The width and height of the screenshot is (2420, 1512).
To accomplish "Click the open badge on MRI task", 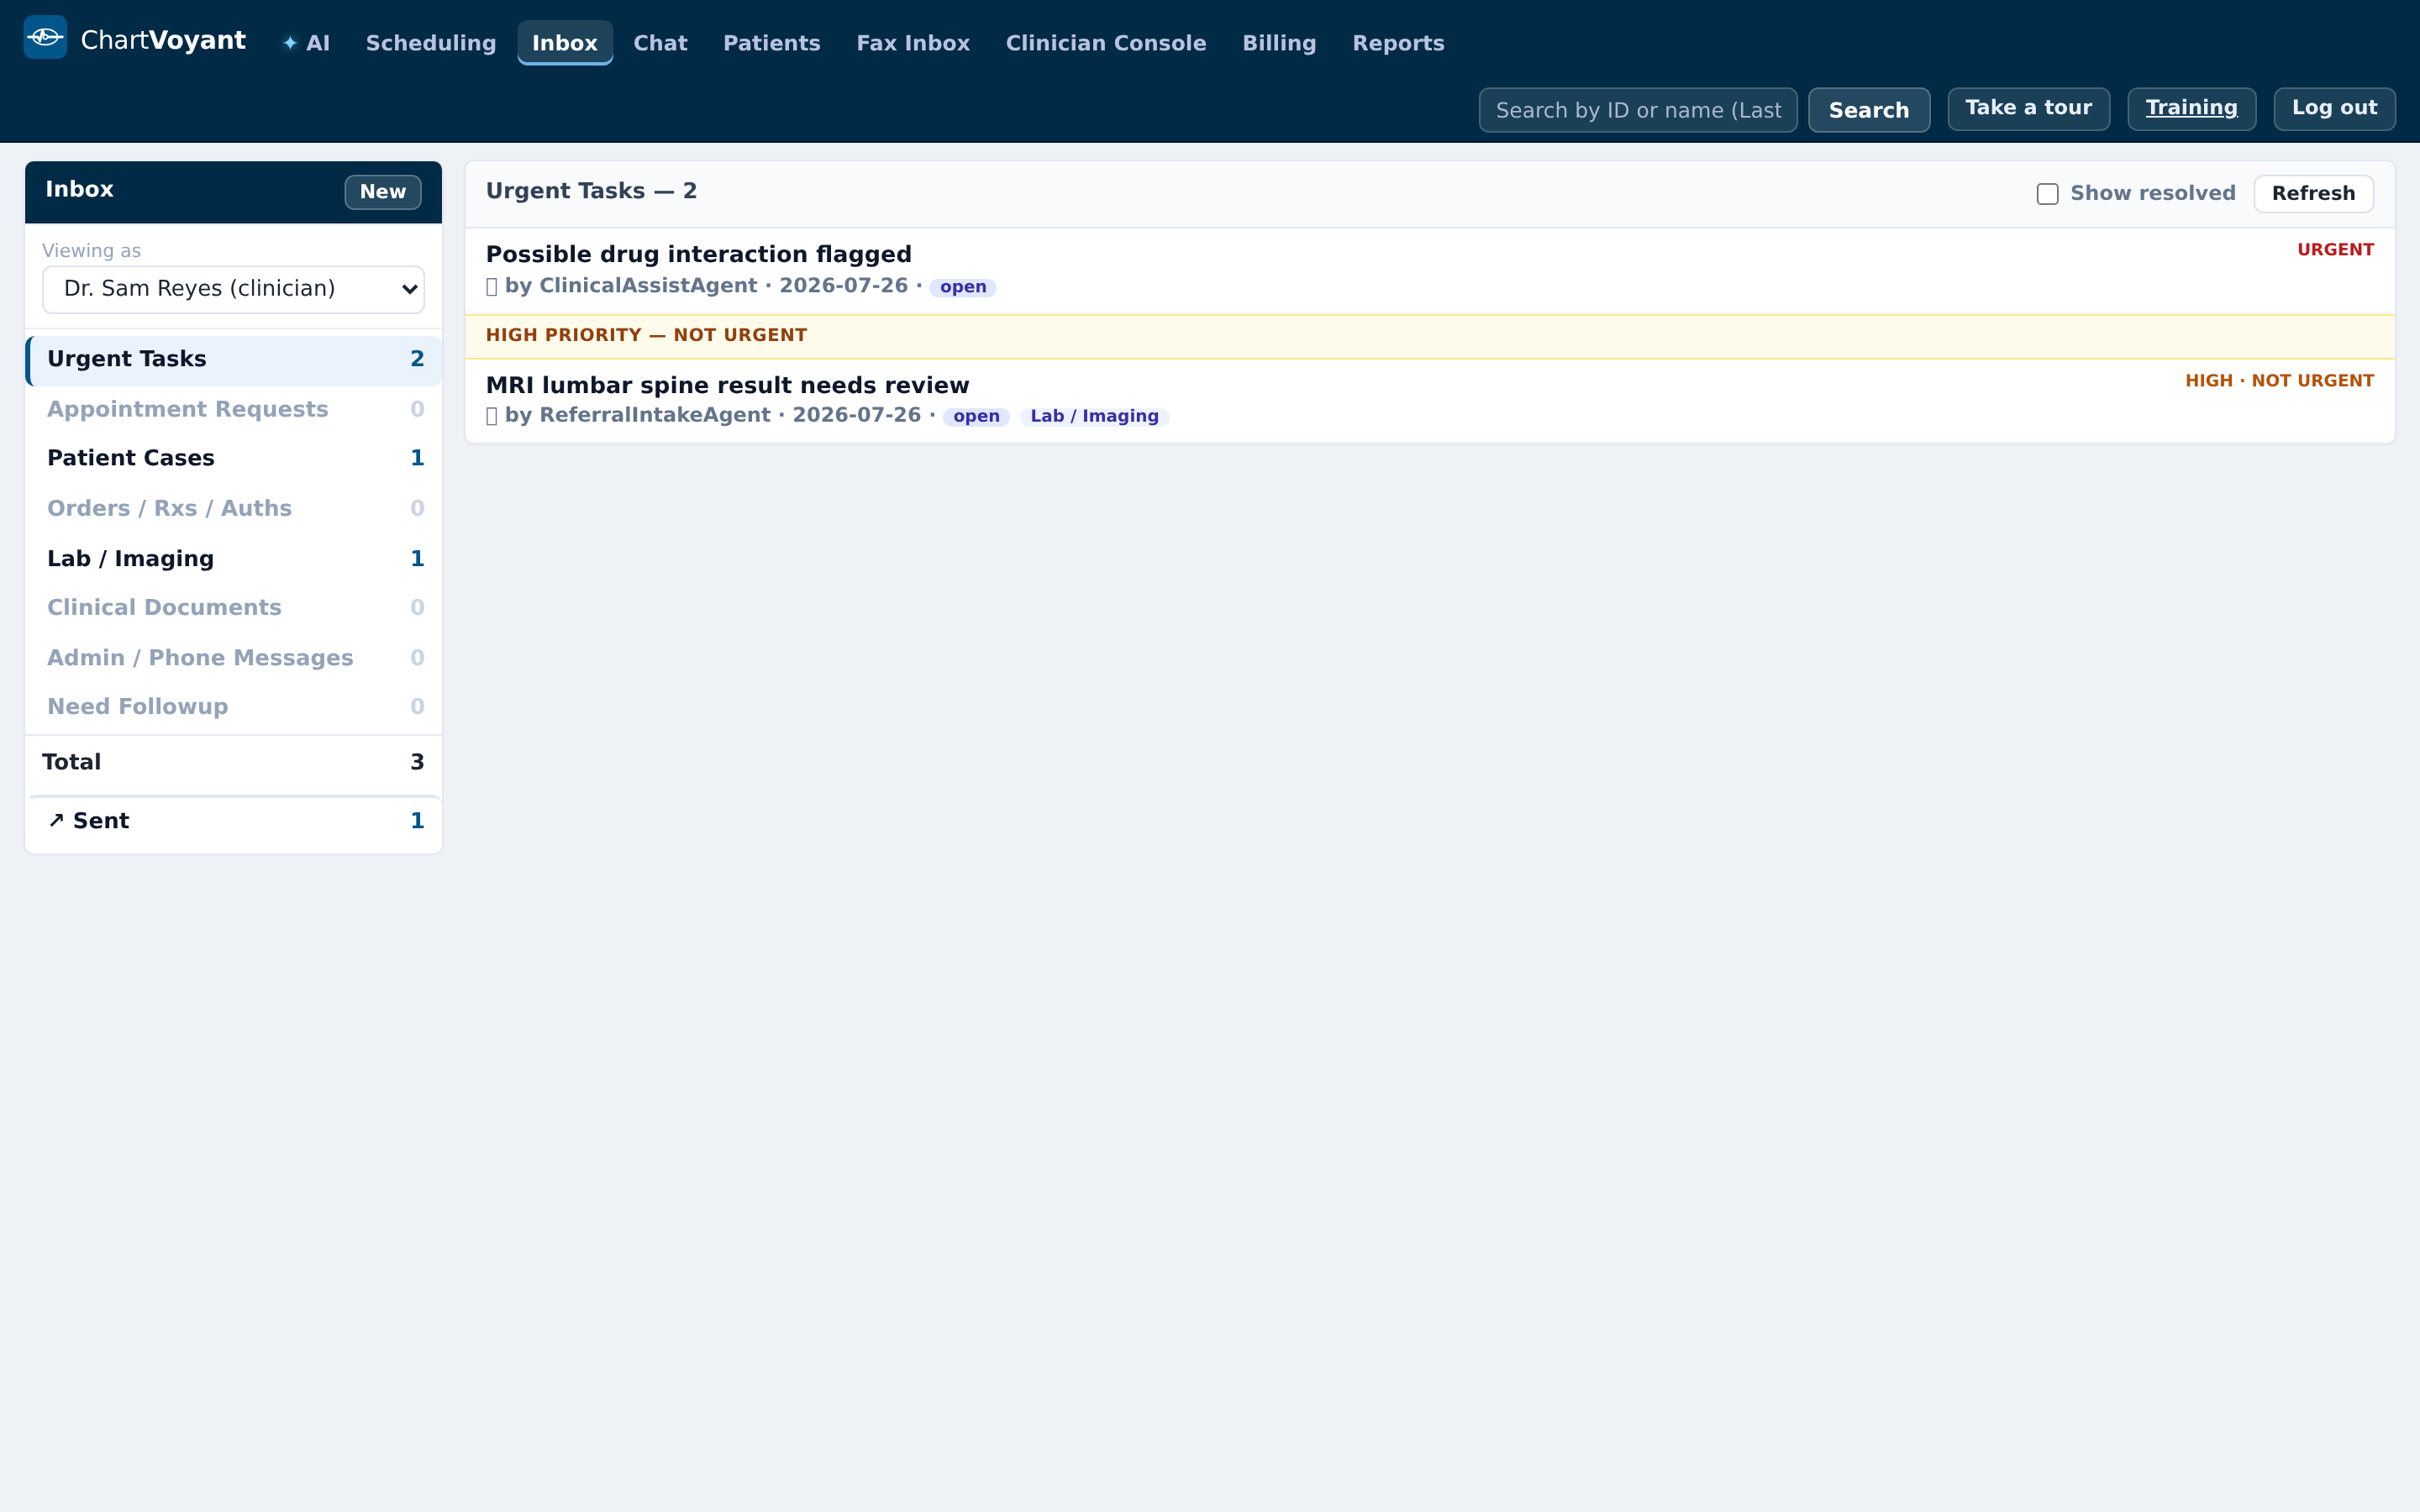I will tap(976, 417).
